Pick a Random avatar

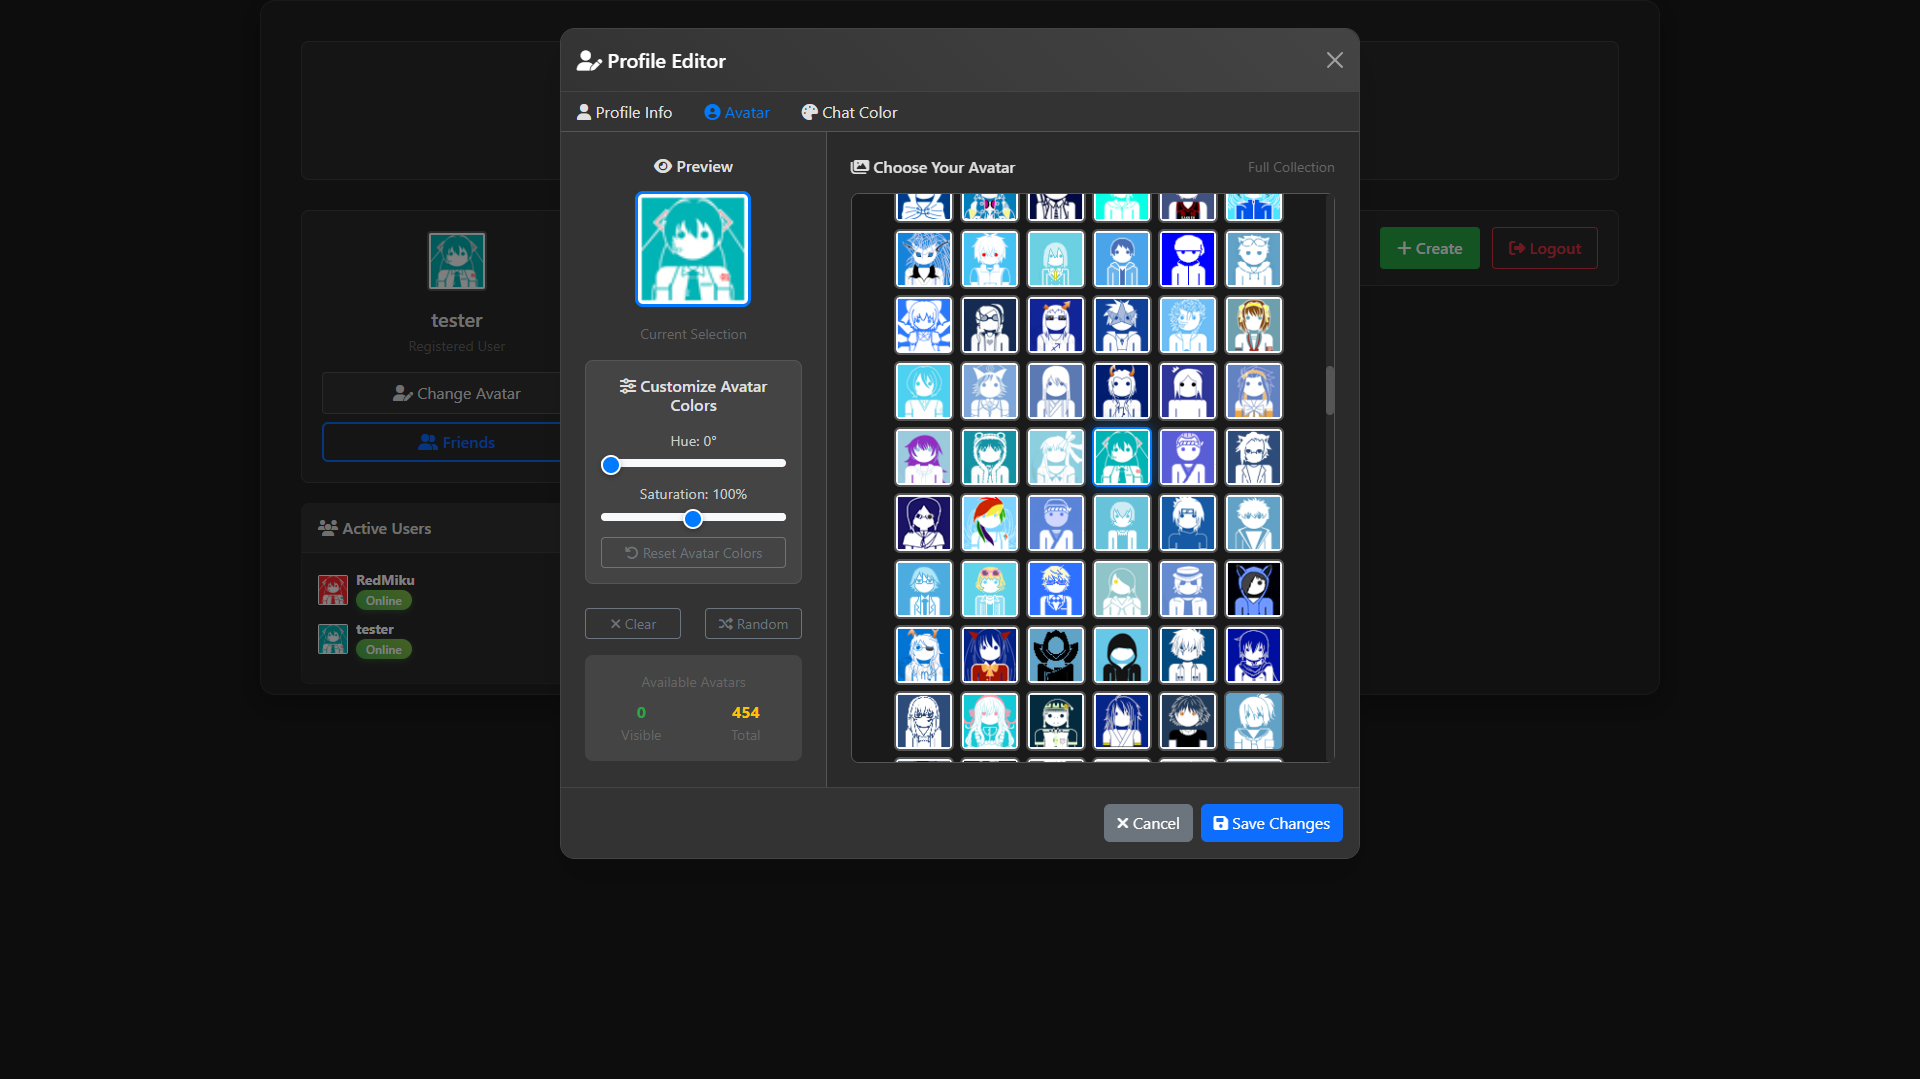(753, 624)
